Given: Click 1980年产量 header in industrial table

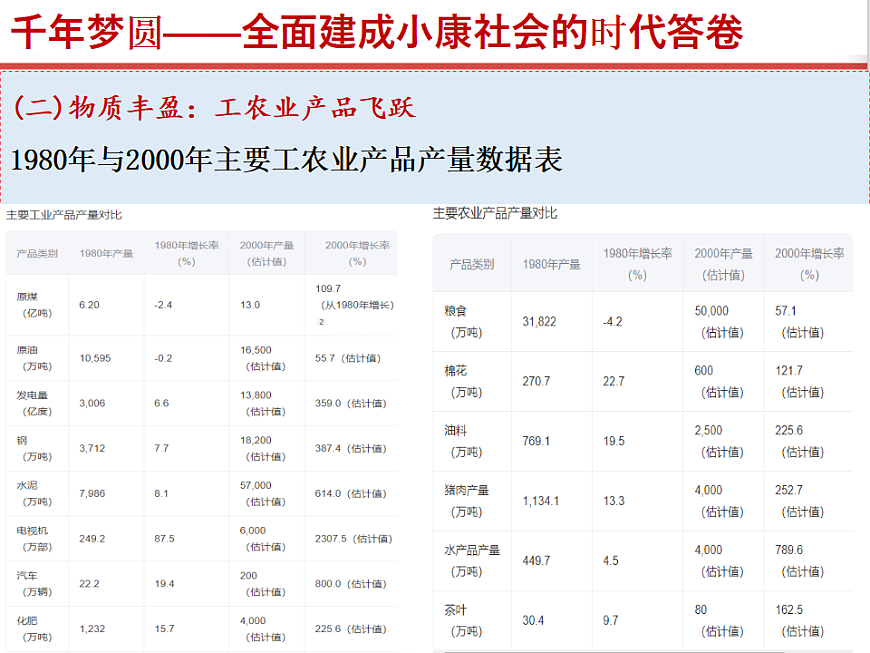Looking at the screenshot, I should (x=106, y=254).
